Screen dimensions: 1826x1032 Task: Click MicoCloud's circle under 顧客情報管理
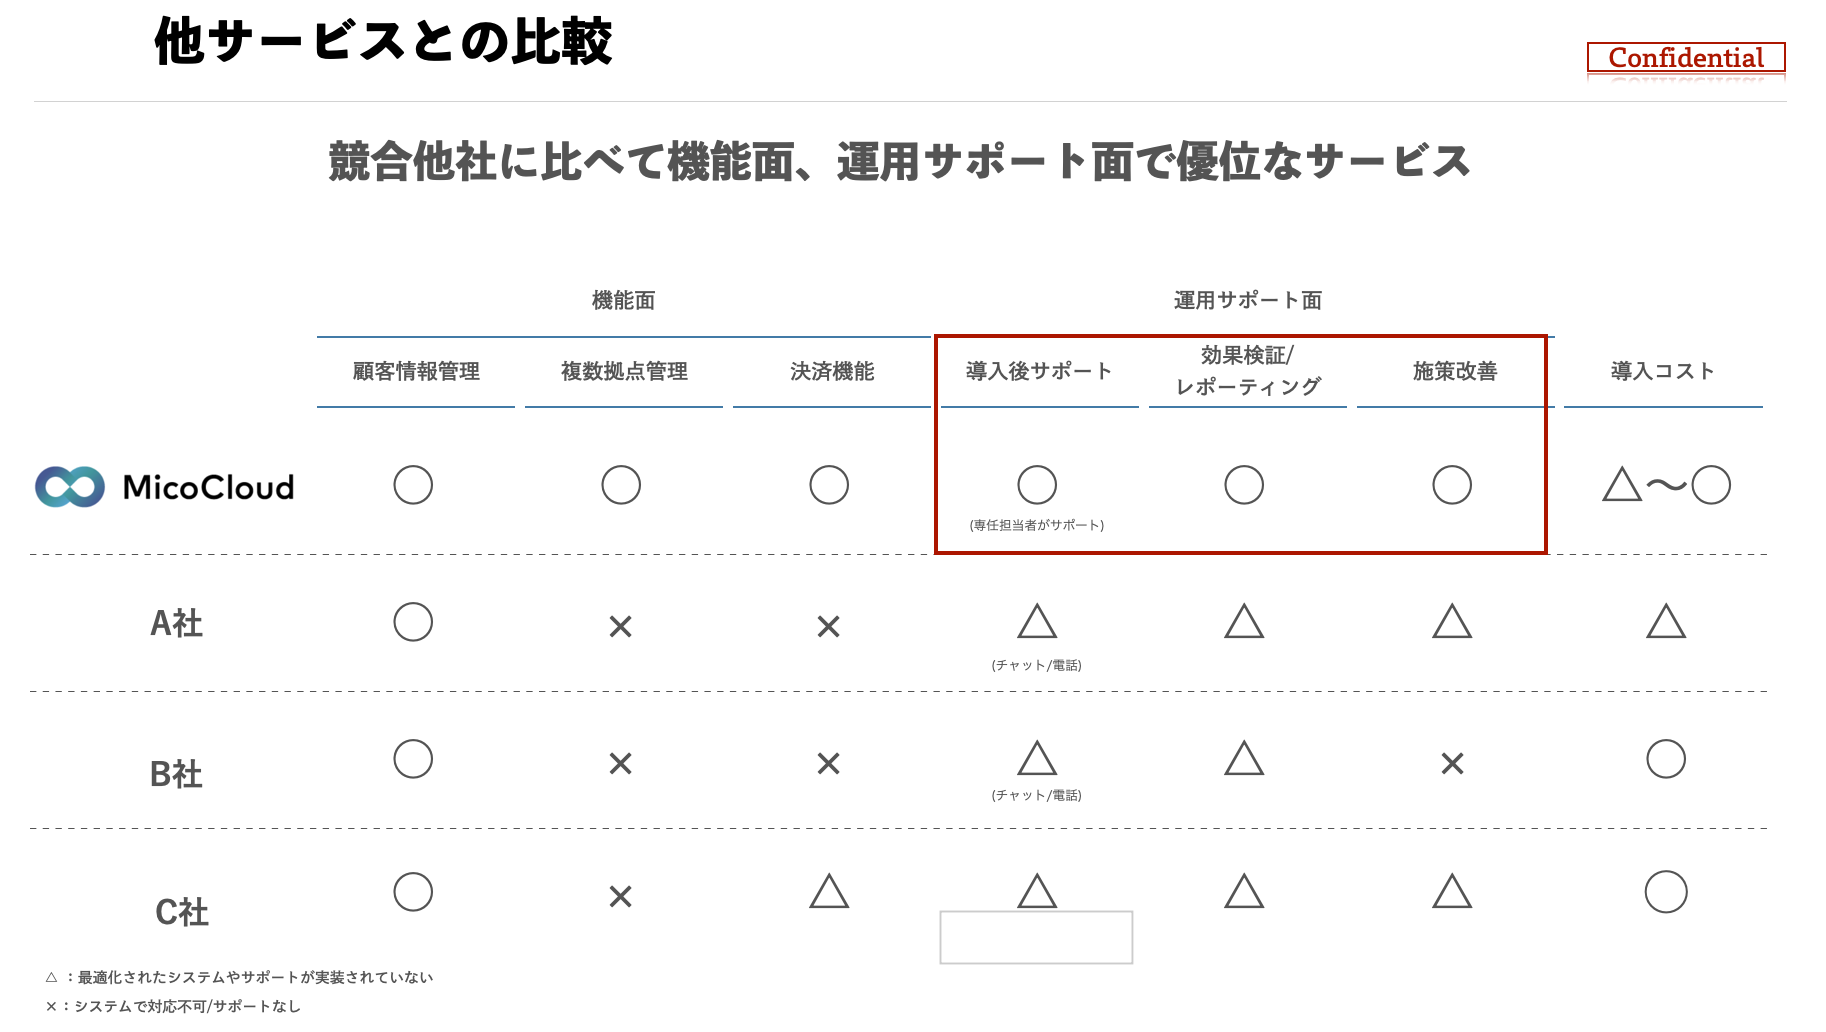[x=413, y=485]
